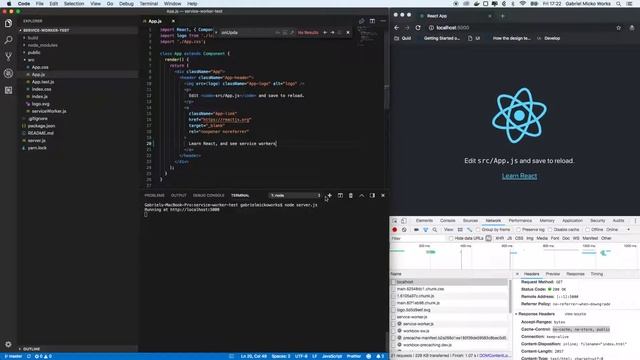Click the Learn React link on the page
Screen dimensions: 640x360
[519, 176]
